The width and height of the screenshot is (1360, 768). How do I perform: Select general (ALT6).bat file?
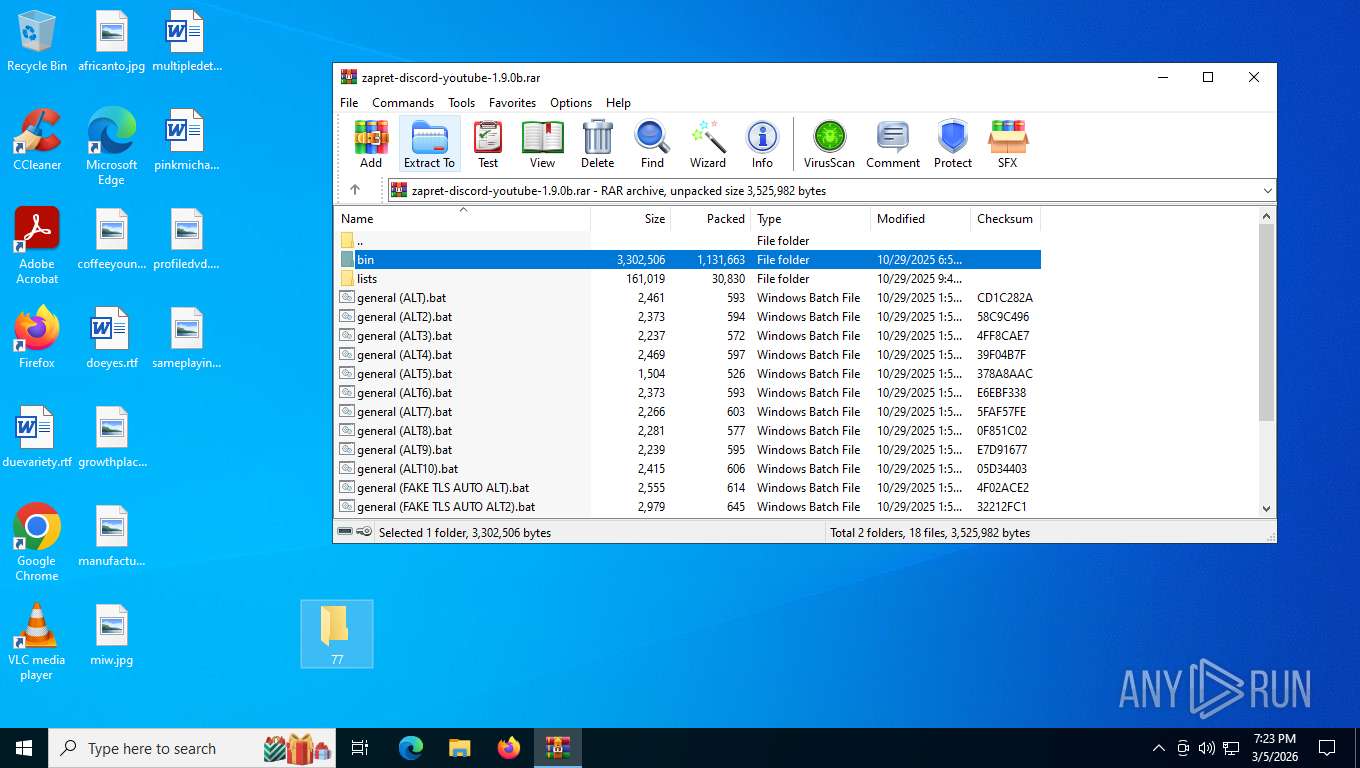point(688,392)
